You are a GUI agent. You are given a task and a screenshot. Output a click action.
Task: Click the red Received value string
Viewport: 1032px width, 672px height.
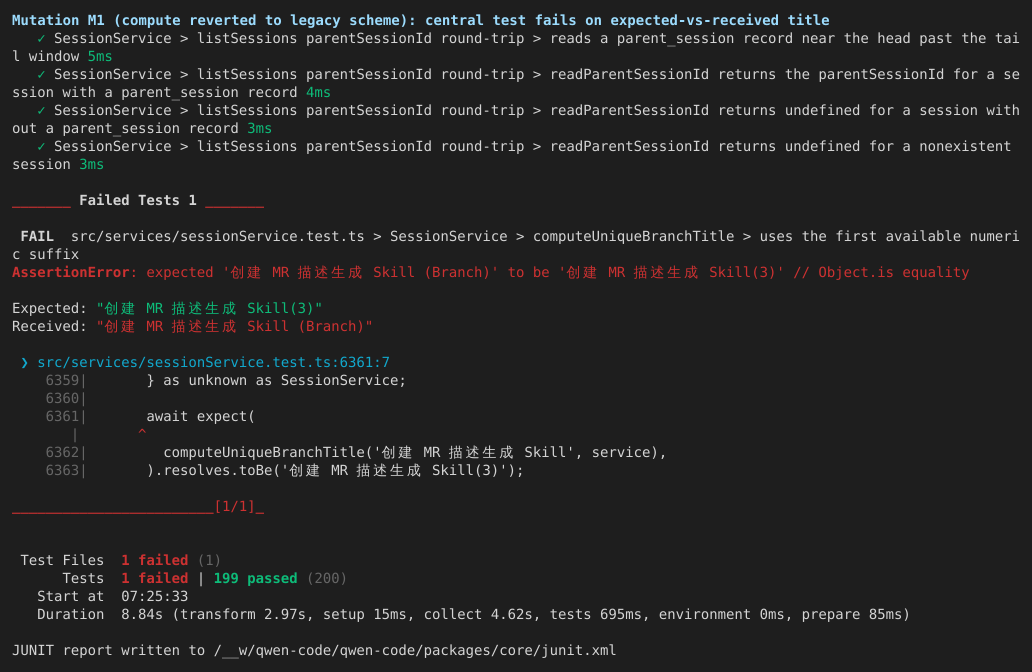[x=234, y=326]
